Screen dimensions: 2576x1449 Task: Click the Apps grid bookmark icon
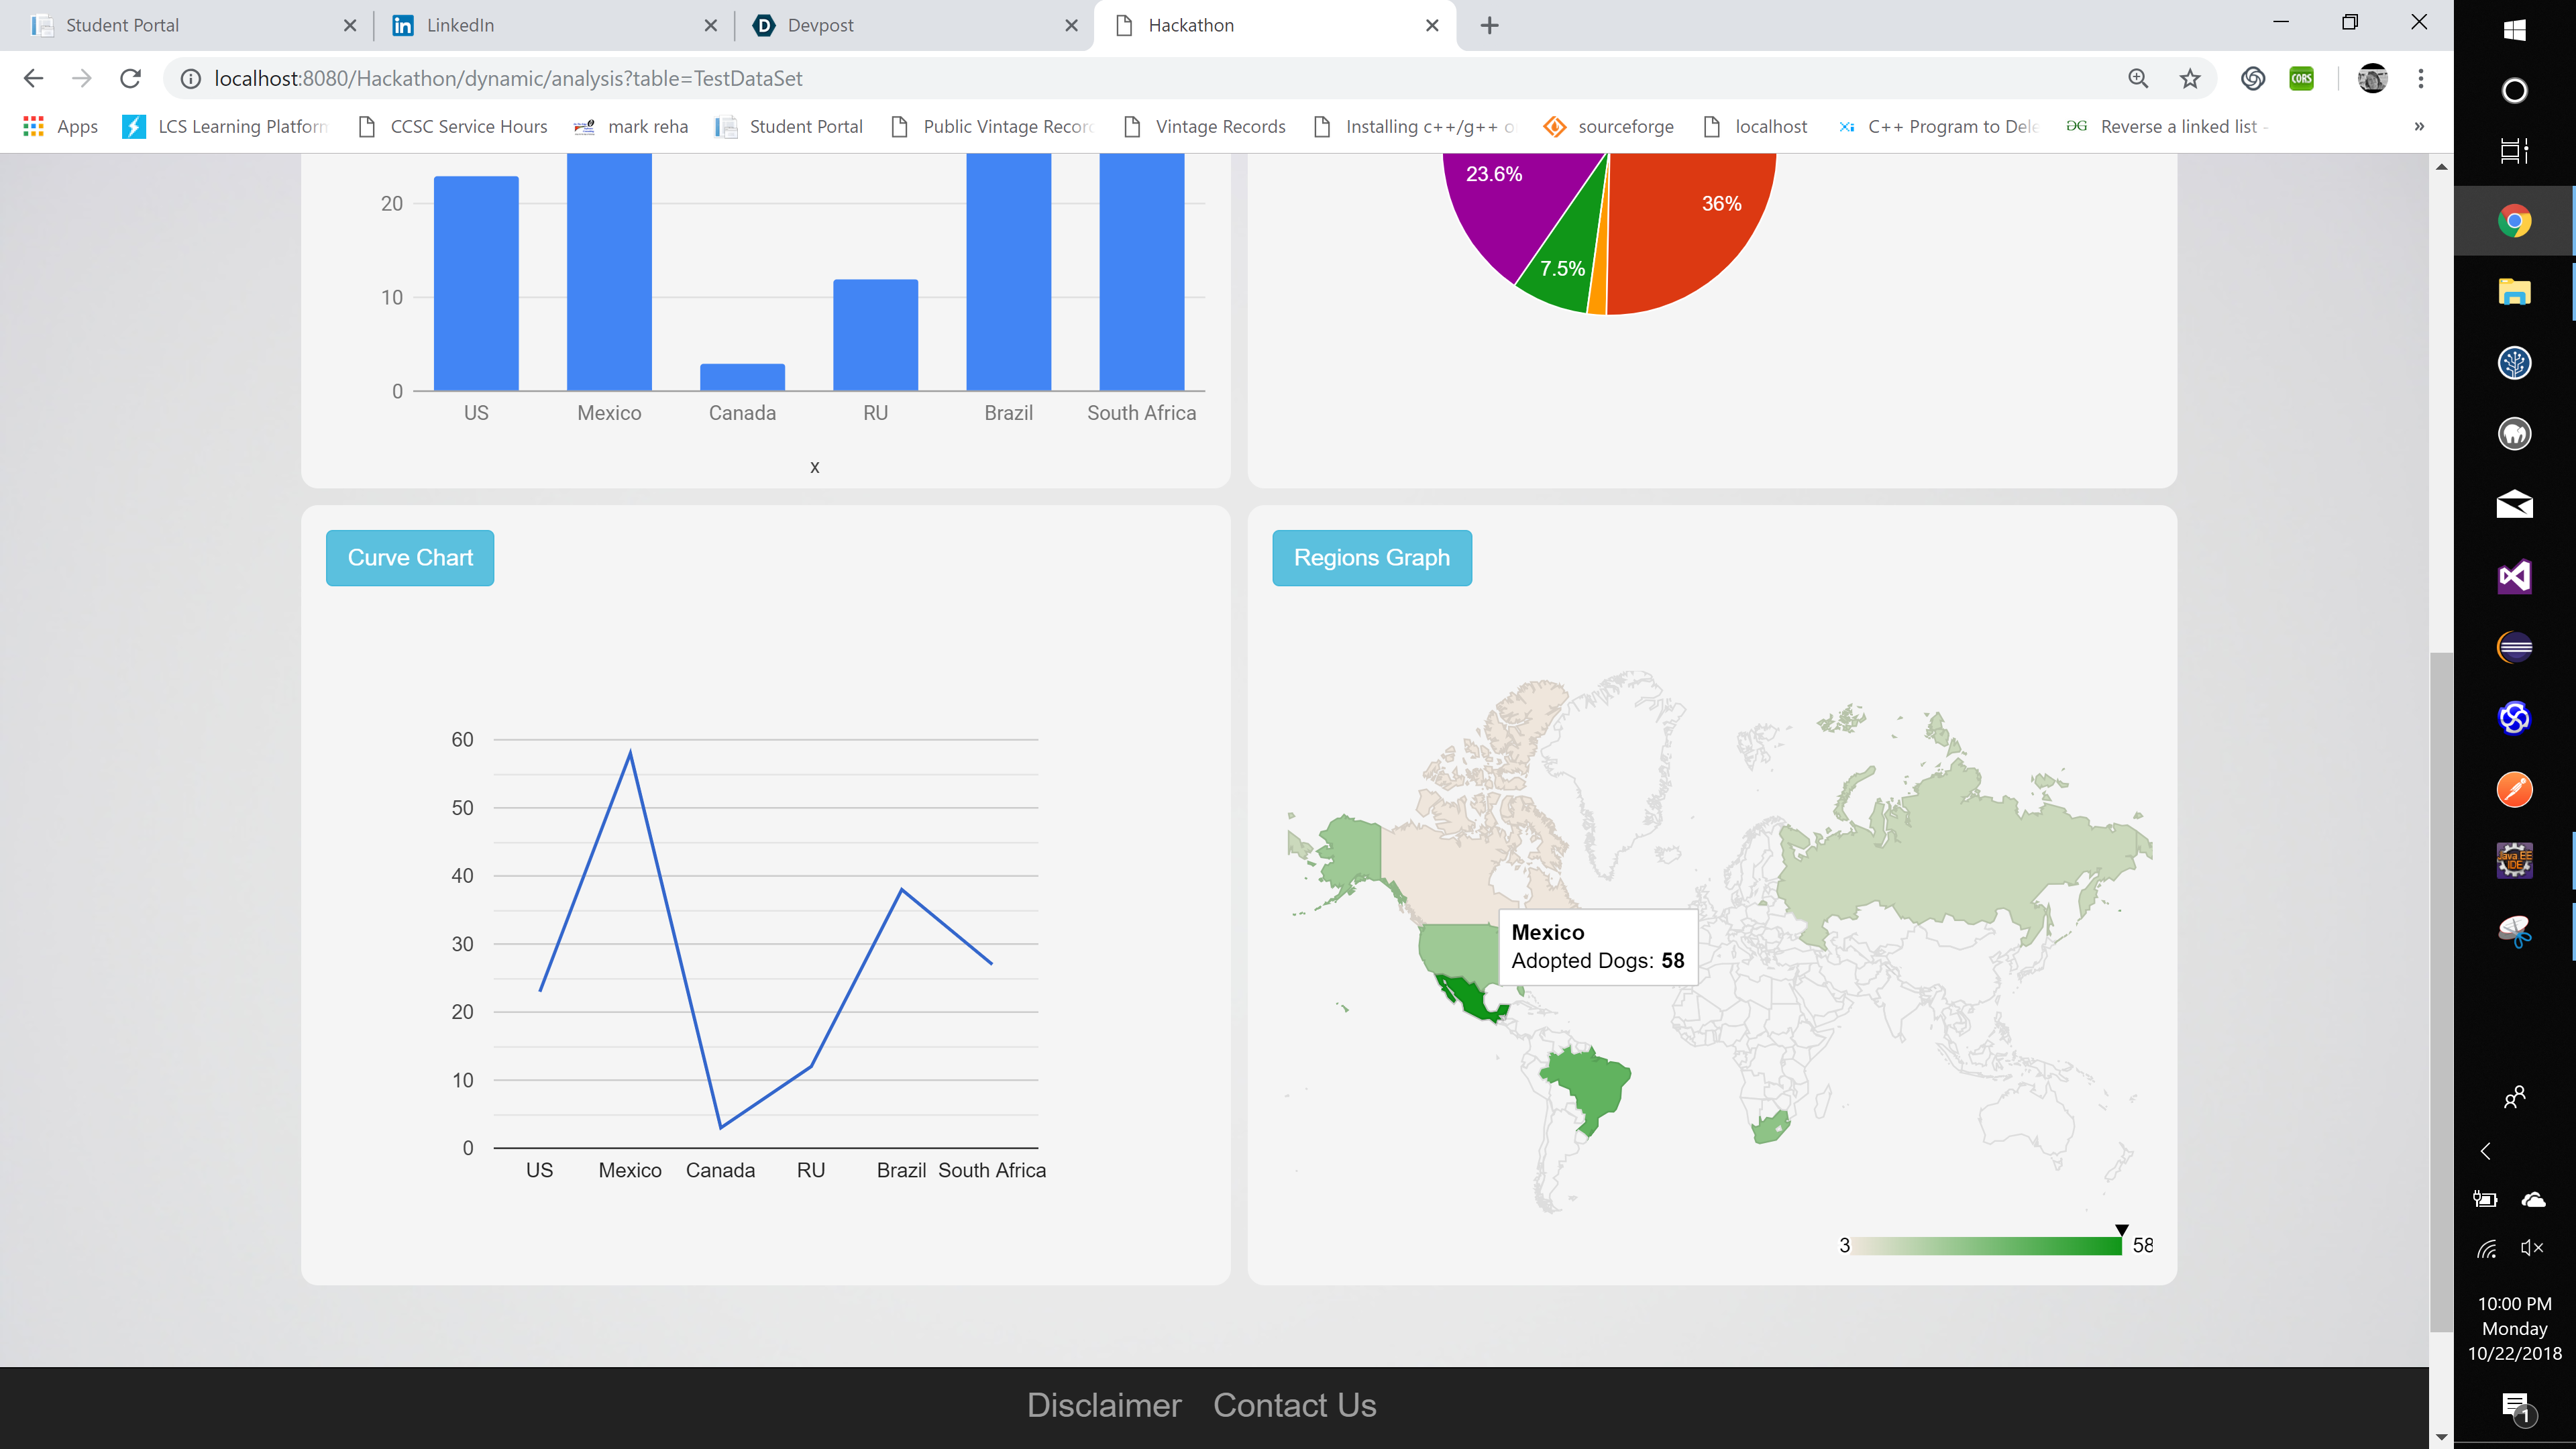33,126
